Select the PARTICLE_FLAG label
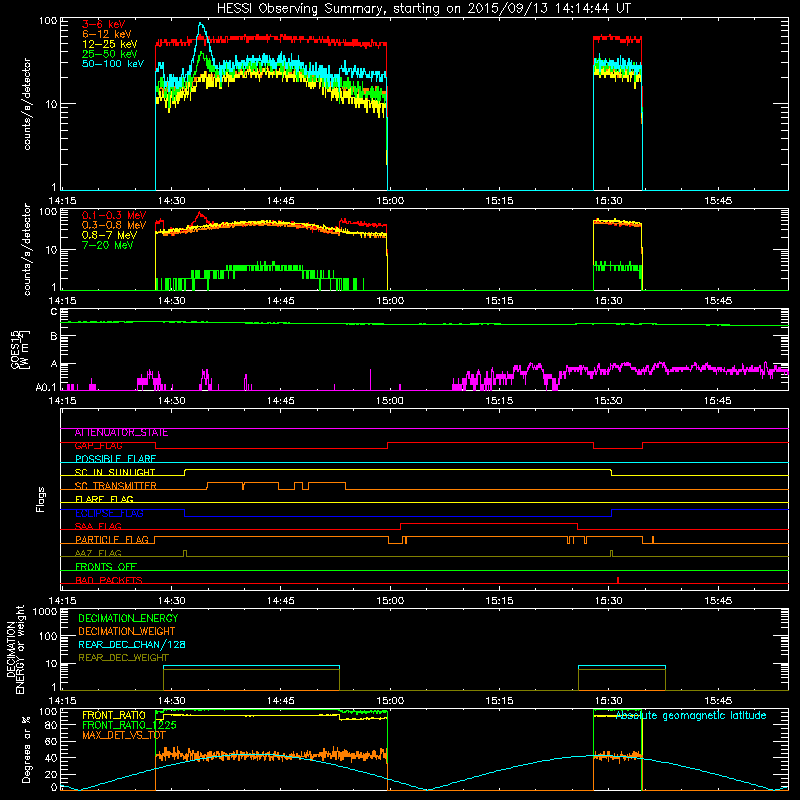This screenshot has width=800, height=800. tap(112, 540)
